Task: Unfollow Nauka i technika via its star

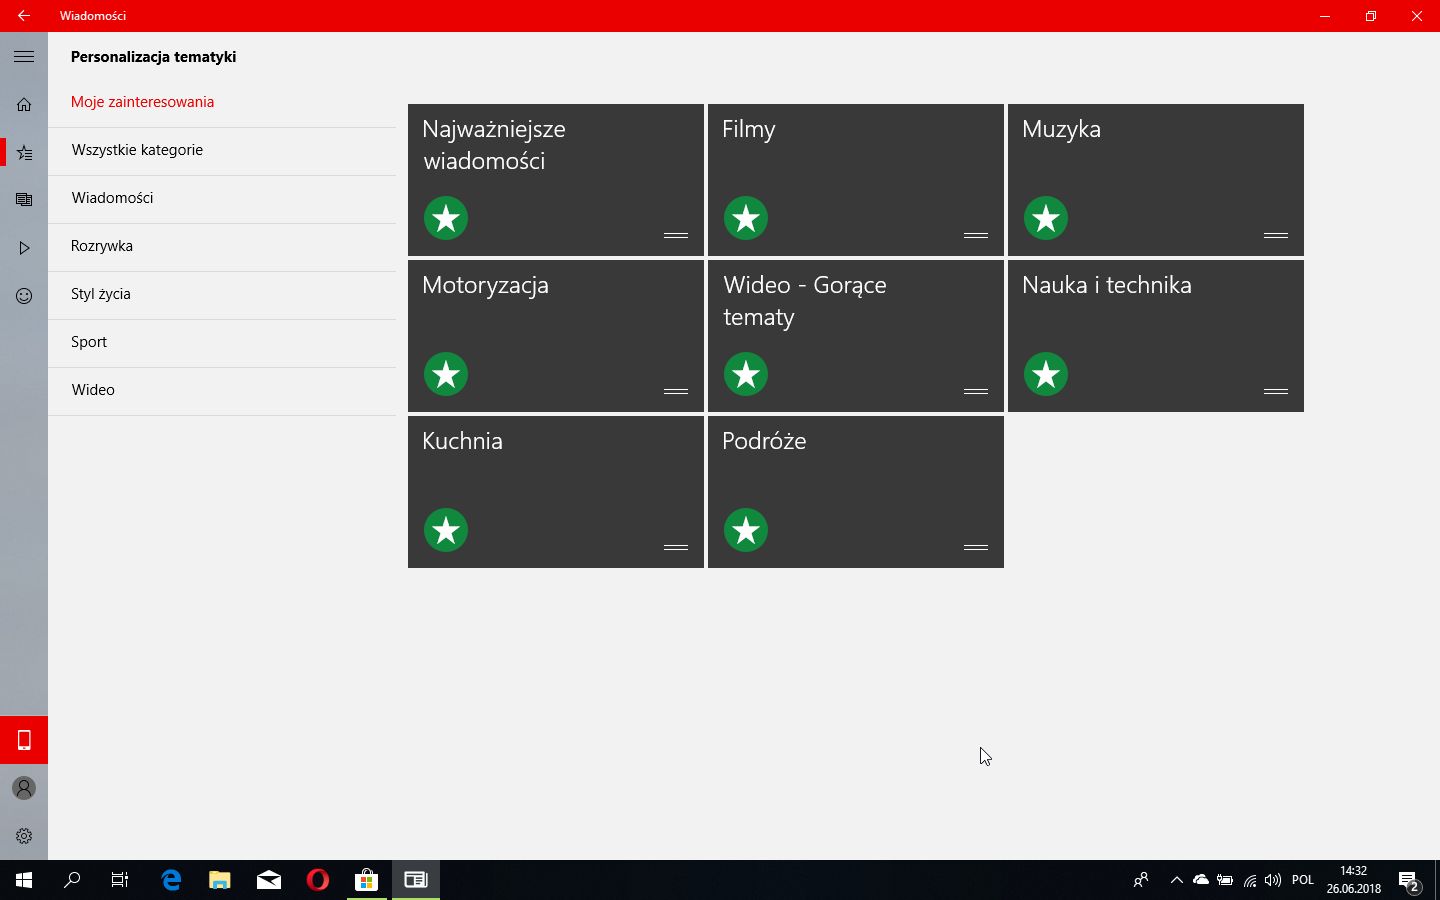Action: pos(1046,374)
